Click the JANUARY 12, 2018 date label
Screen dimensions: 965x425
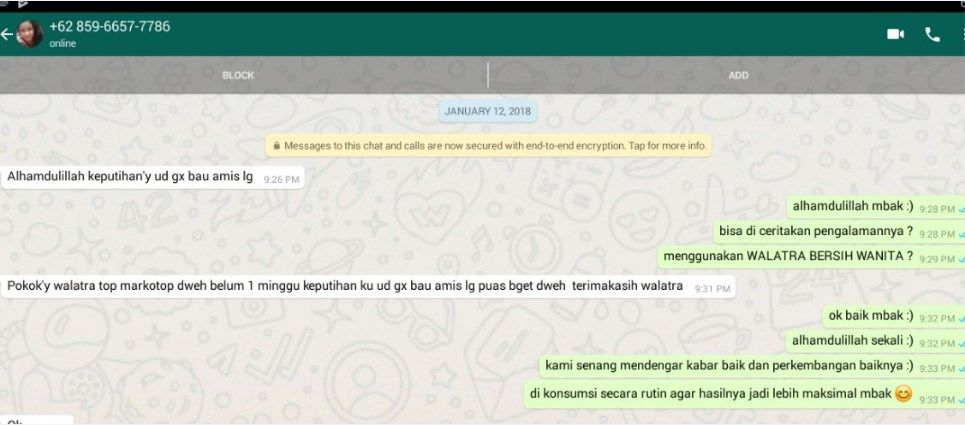tap(489, 111)
